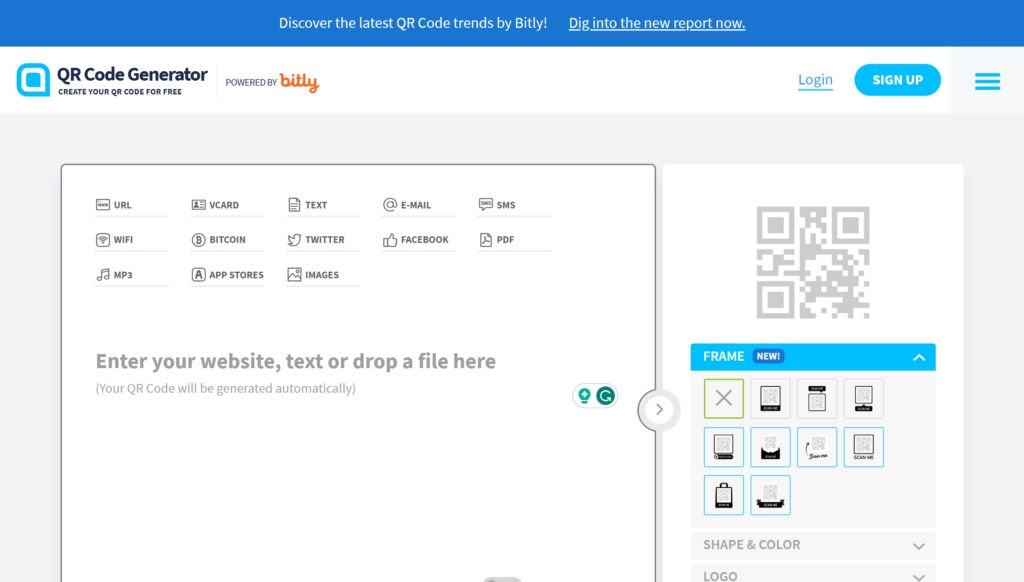Select the TWITTER content type

click(320, 239)
